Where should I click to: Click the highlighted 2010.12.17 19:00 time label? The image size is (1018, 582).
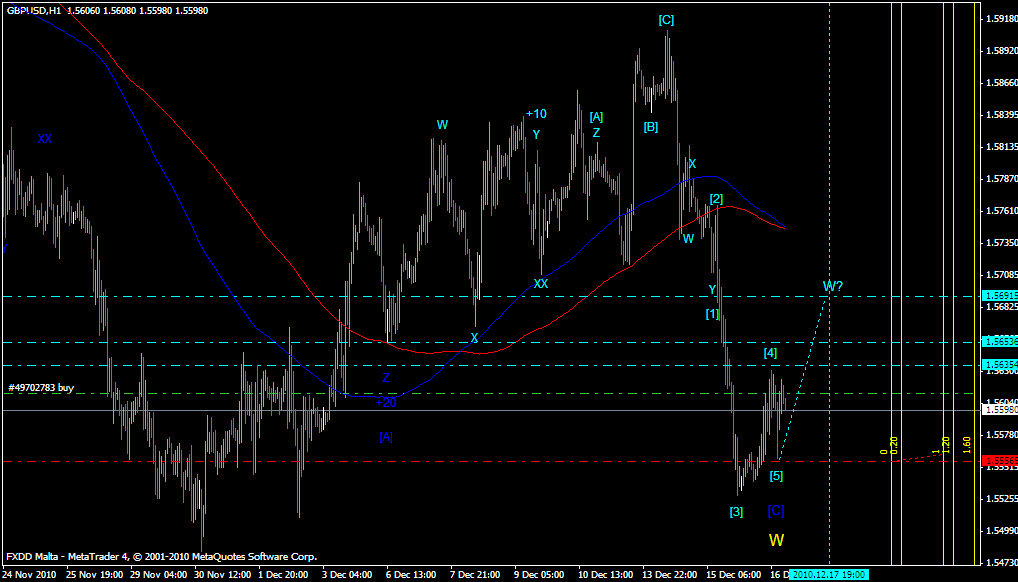[x=829, y=575]
